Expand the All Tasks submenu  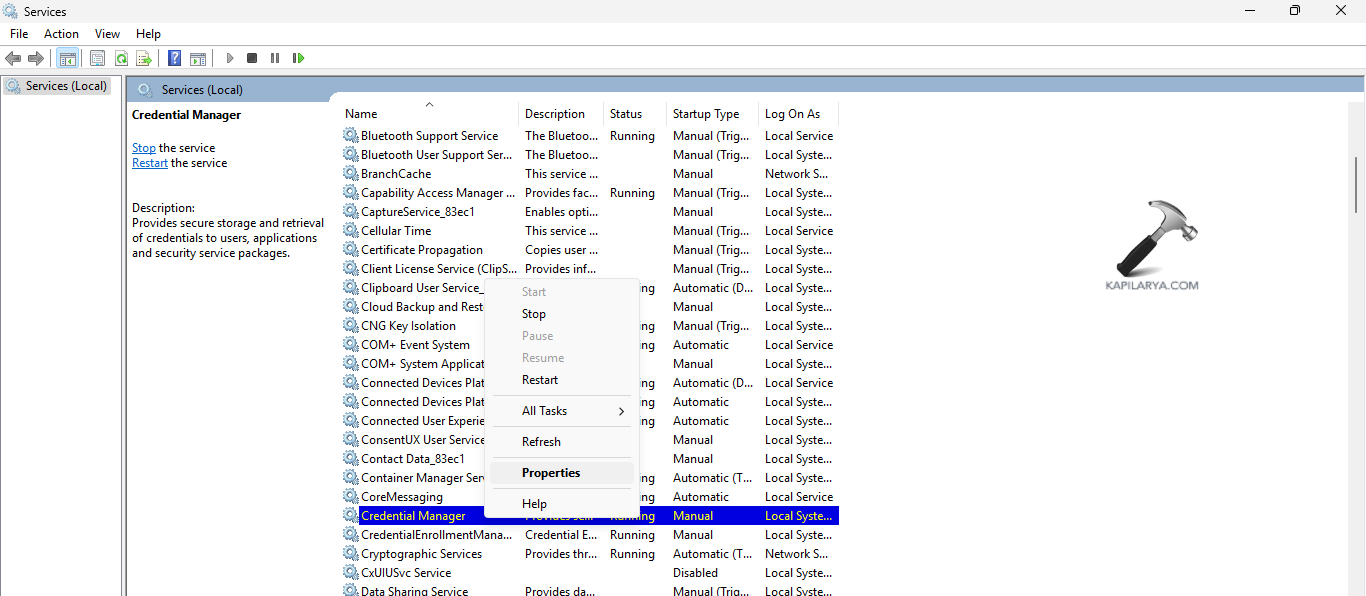point(560,410)
